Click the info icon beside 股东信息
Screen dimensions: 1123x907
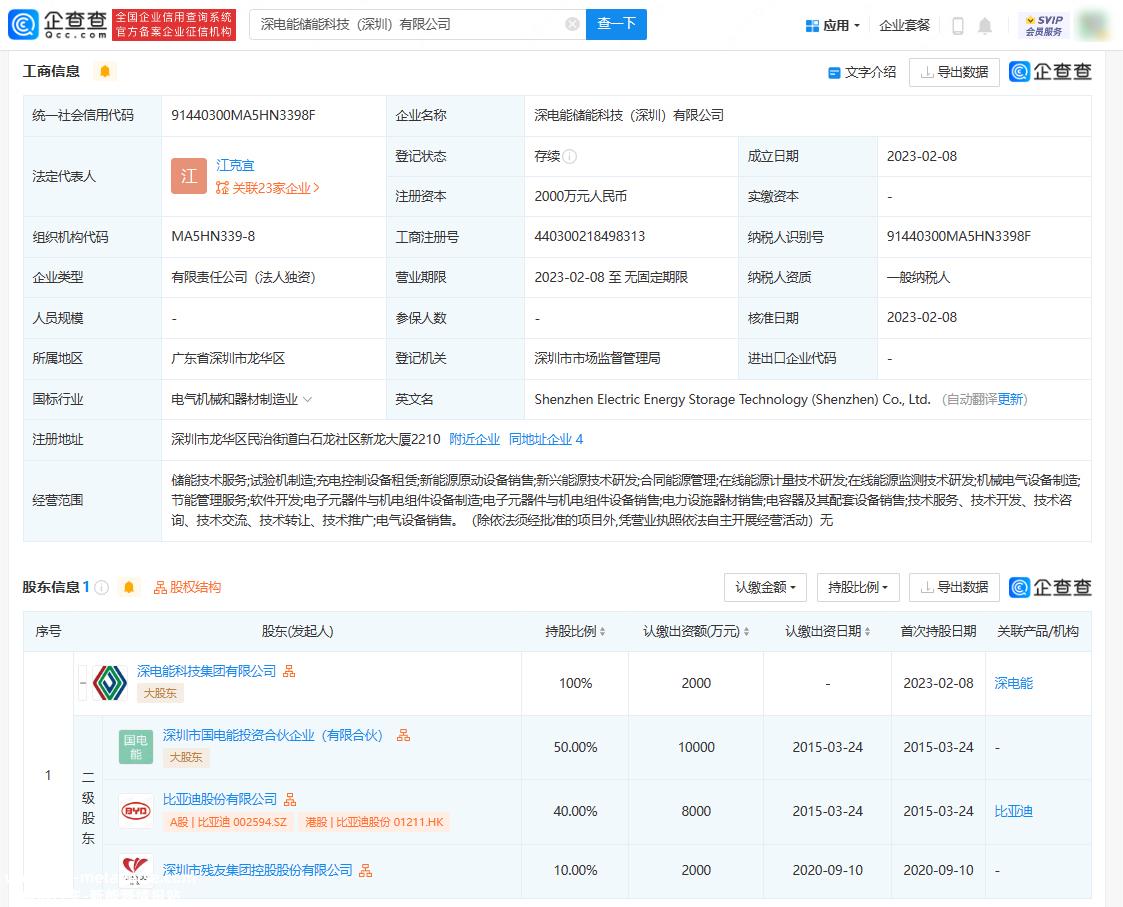pos(102,587)
